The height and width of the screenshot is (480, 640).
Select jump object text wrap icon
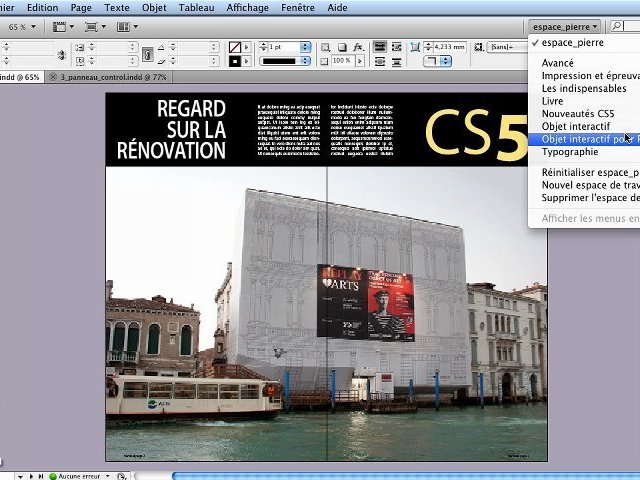click(396, 62)
